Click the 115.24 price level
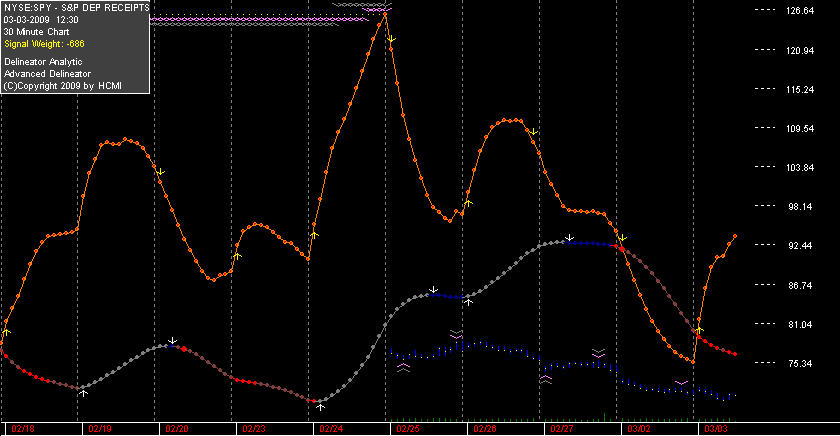The image size is (840, 436). click(800, 89)
